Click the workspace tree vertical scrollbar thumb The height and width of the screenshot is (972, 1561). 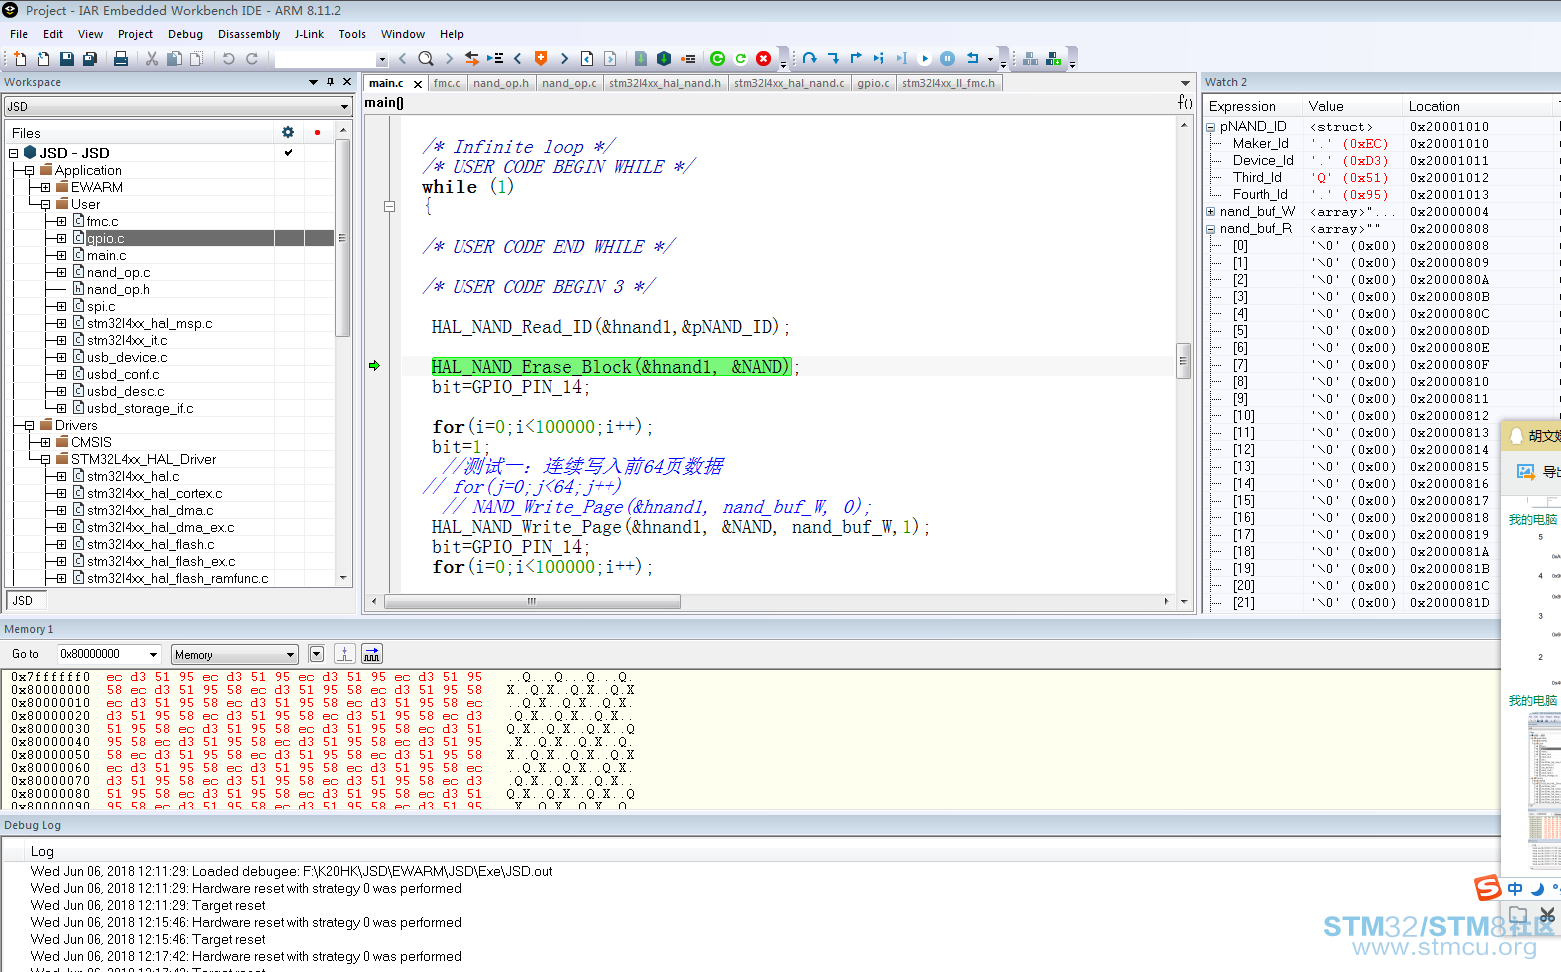point(342,238)
